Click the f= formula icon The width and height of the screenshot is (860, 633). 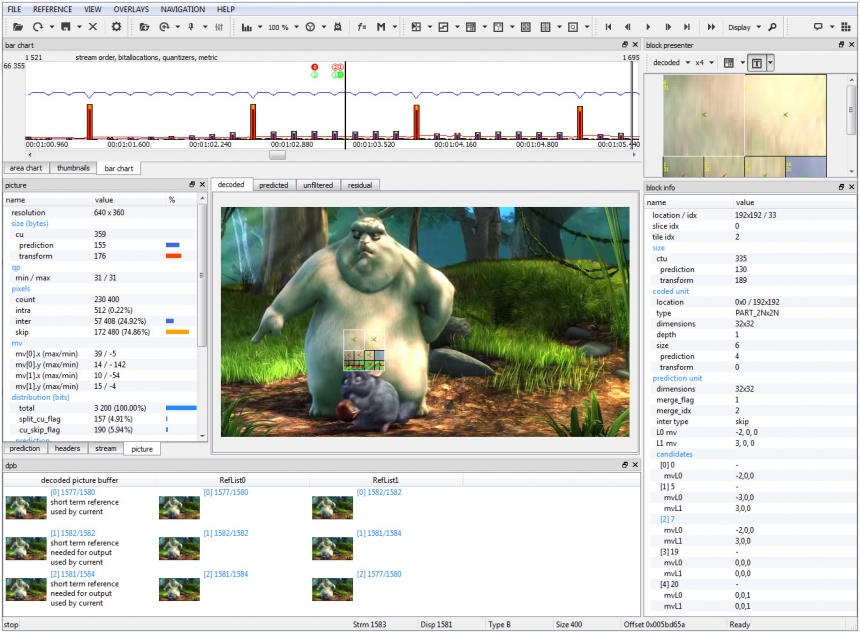(x=361, y=27)
